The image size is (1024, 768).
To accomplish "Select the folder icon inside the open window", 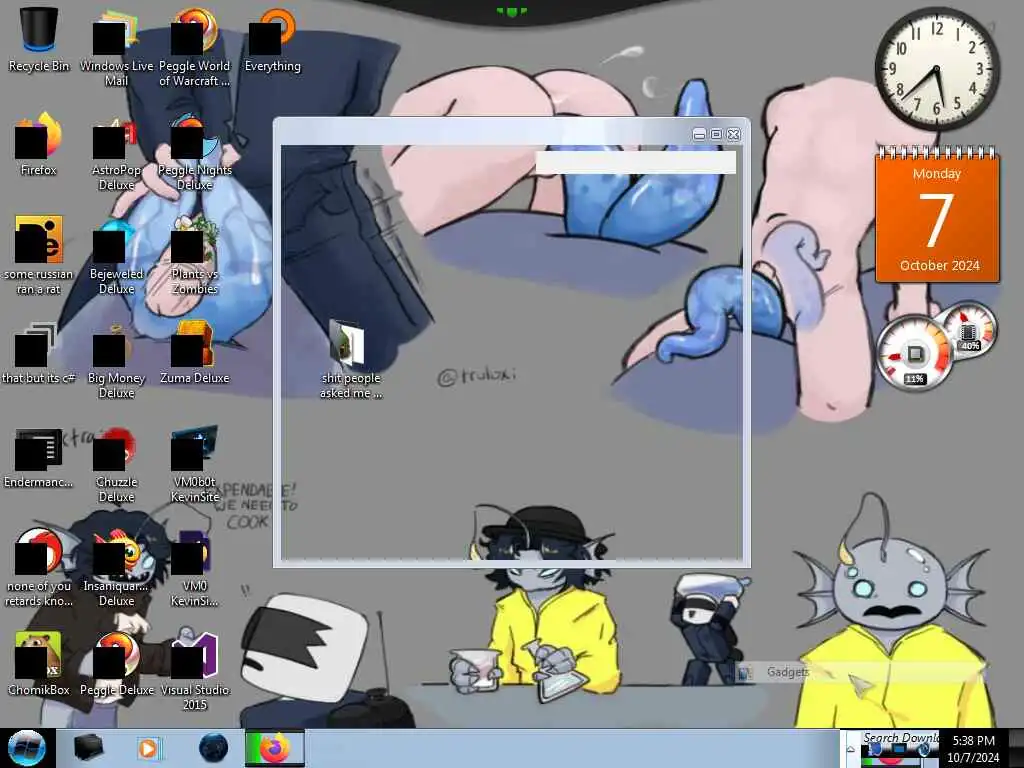I will pos(351,359).
